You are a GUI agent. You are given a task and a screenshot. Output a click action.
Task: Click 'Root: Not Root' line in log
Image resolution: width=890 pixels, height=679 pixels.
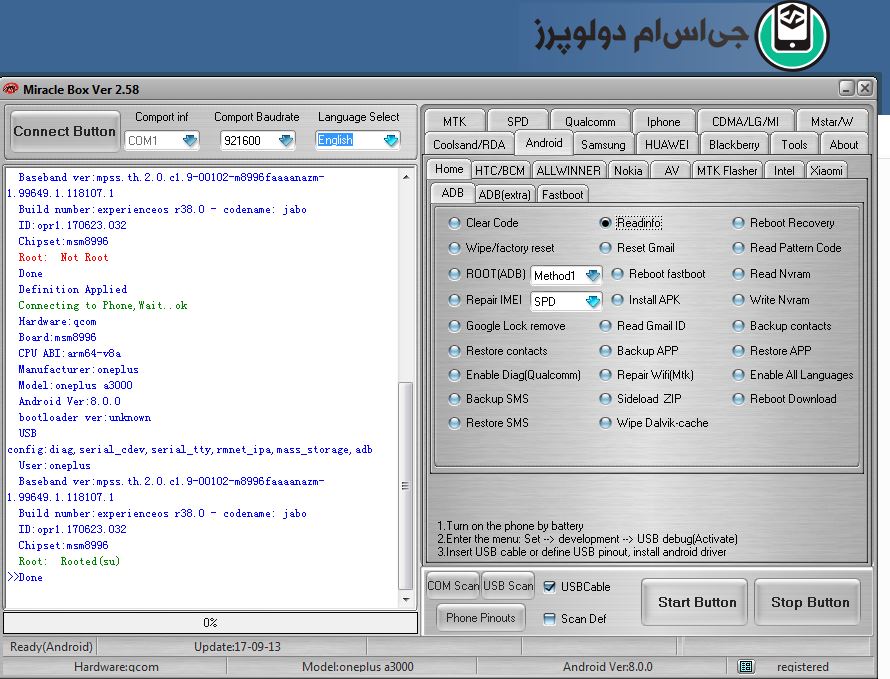(63, 257)
